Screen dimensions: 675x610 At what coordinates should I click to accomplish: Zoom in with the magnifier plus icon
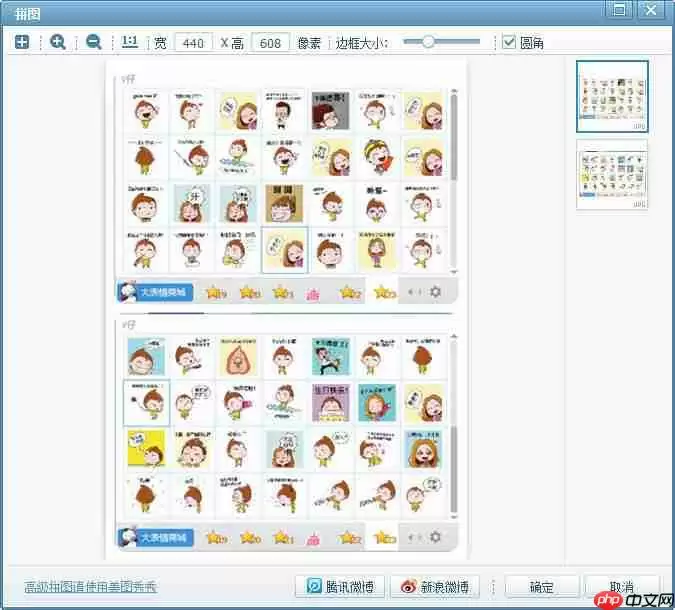(58, 42)
